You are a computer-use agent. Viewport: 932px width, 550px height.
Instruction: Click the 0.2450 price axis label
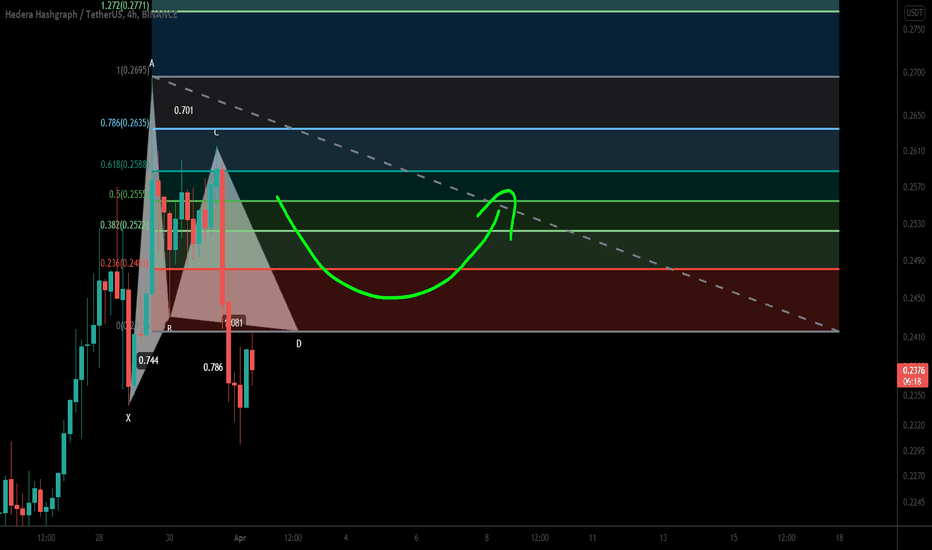click(x=914, y=298)
